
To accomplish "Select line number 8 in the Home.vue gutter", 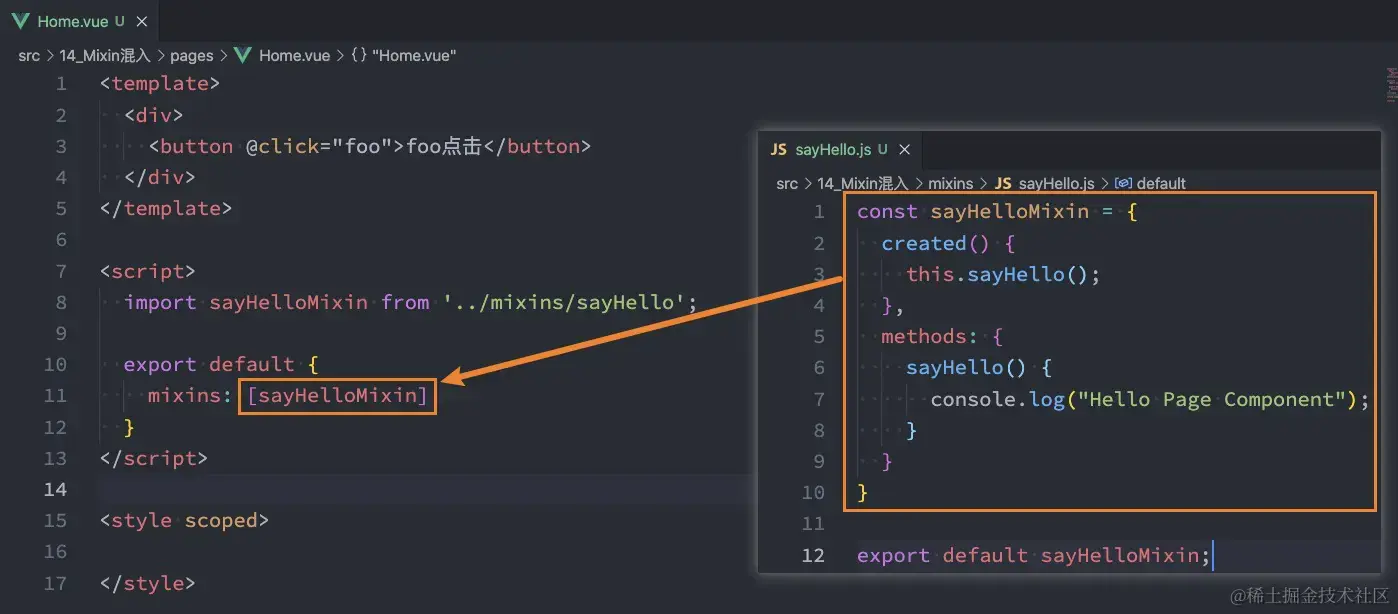I will pyautogui.click(x=62, y=302).
